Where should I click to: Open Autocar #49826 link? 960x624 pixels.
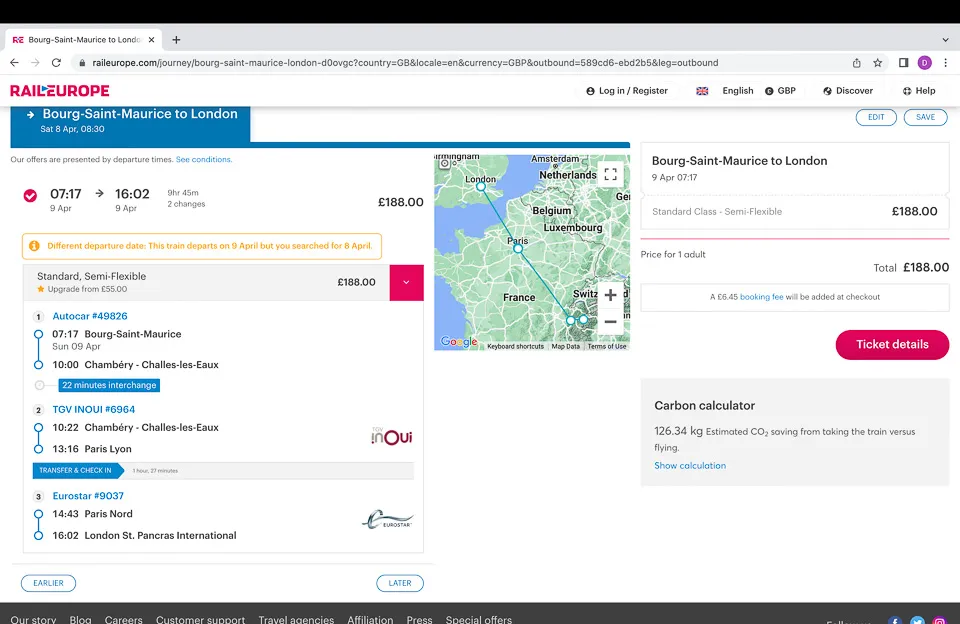[x=89, y=316]
